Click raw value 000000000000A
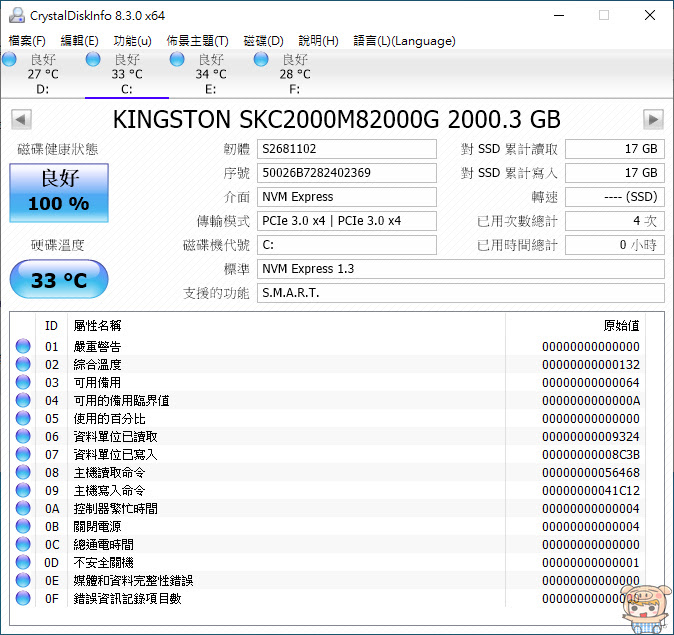The width and height of the screenshot is (674, 635). point(591,401)
